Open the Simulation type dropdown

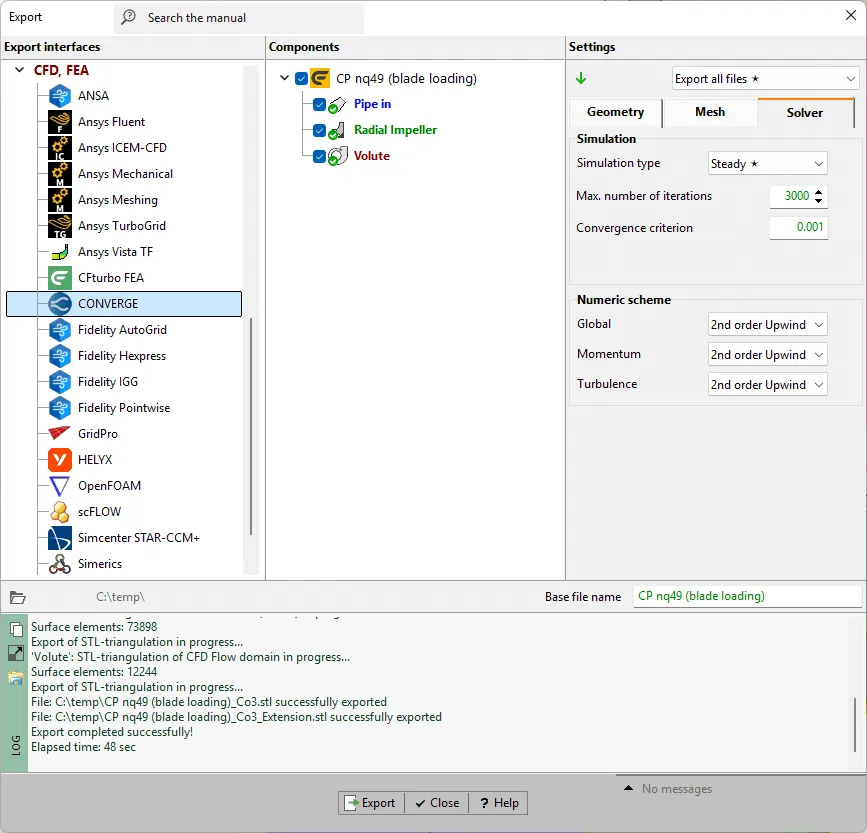[x=767, y=164]
